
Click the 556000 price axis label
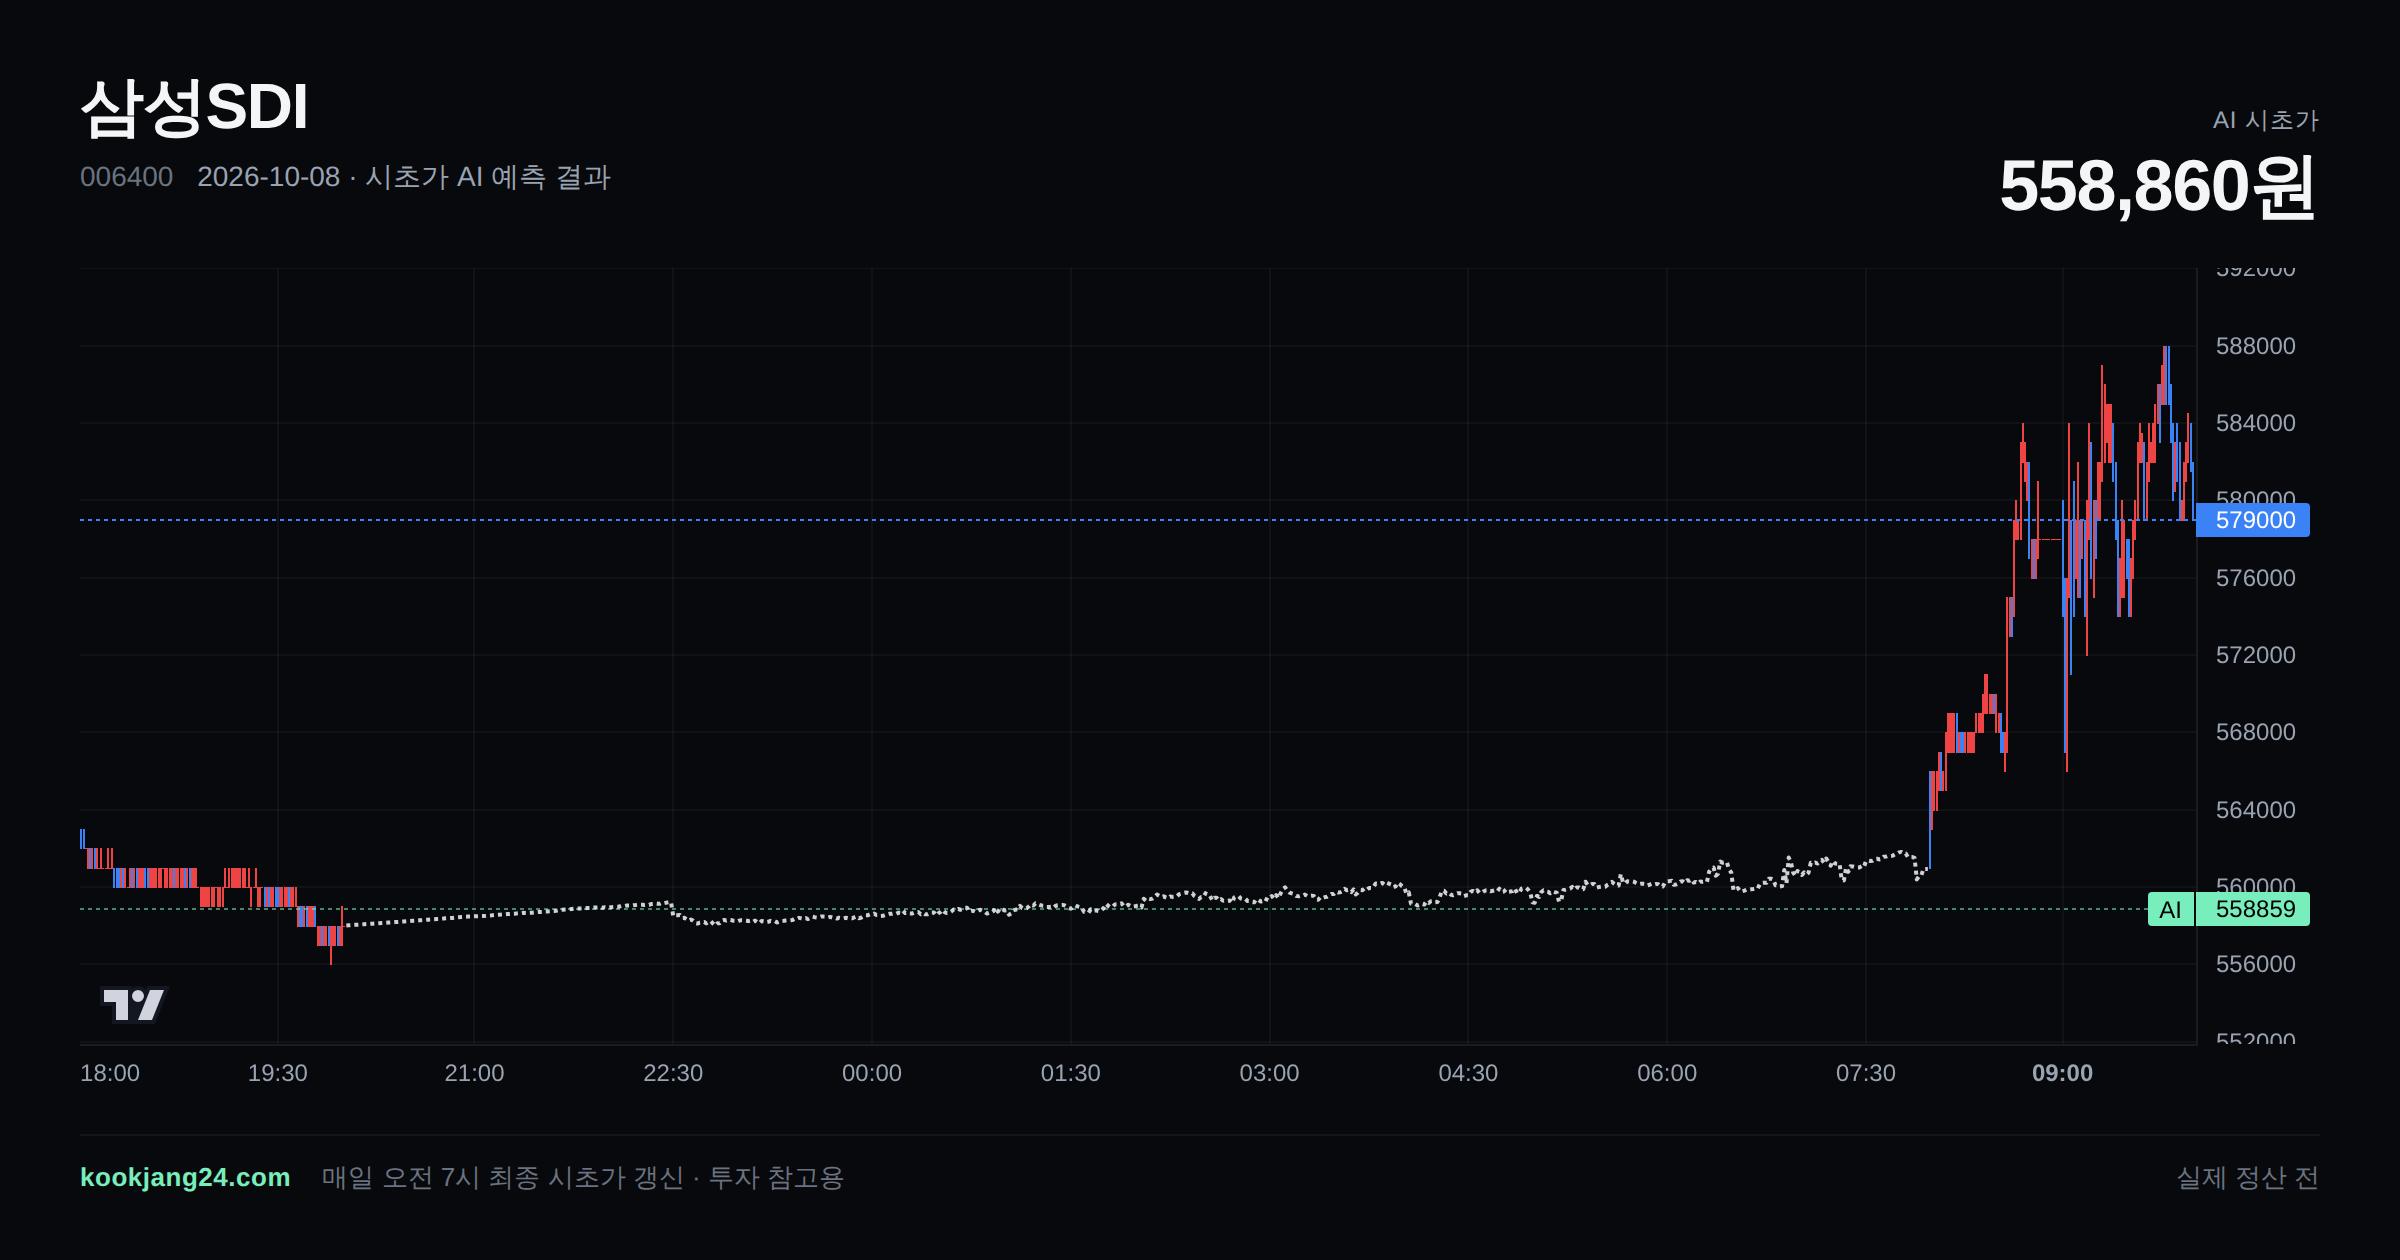2255,964
